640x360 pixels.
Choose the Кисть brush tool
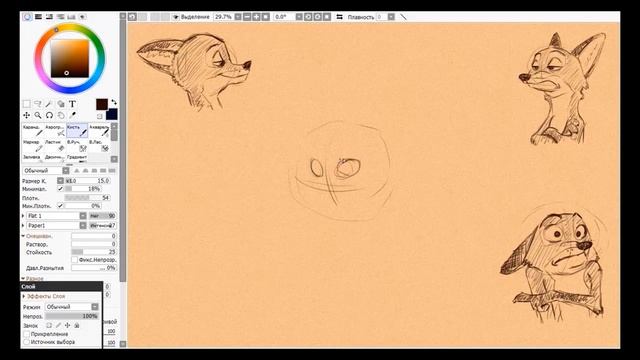pyautogui.click(x=77, y=131)
